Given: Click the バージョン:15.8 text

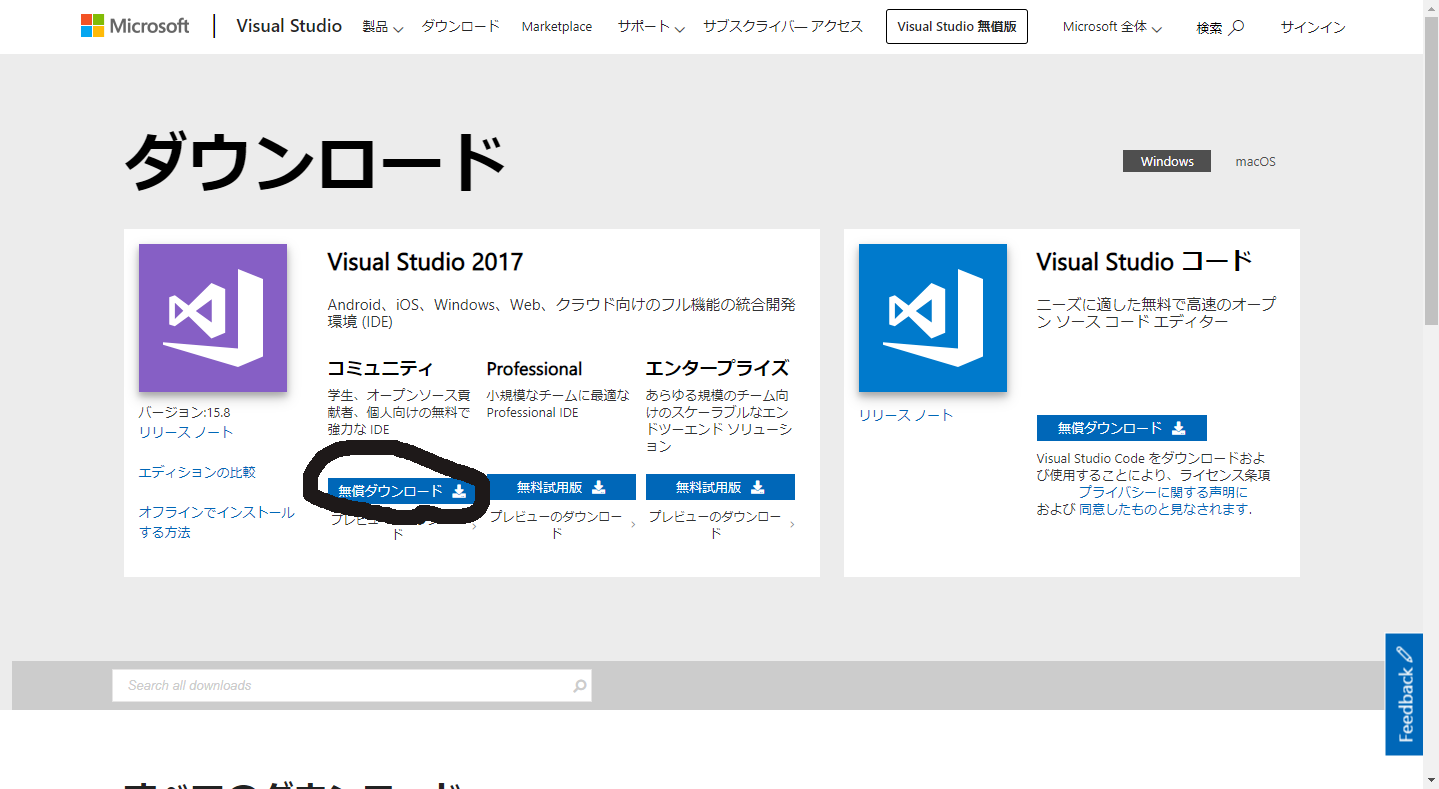Looking at the screenshot, I should (x=184, y=412).
